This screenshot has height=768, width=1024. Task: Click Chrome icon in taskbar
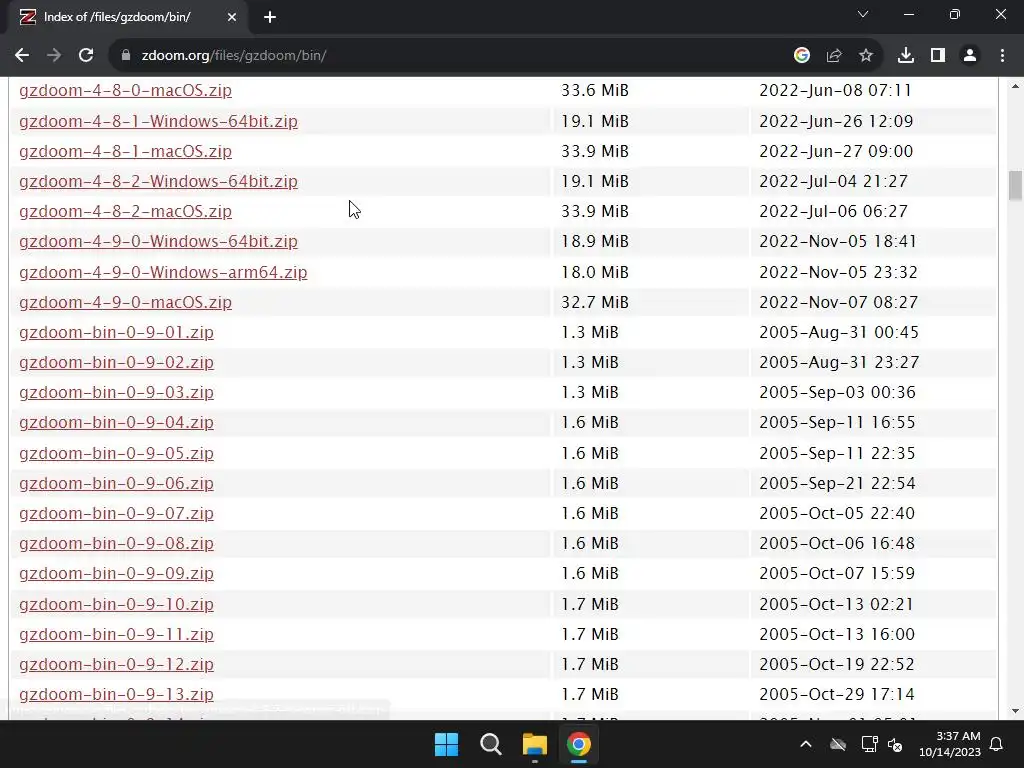point(579,744)
